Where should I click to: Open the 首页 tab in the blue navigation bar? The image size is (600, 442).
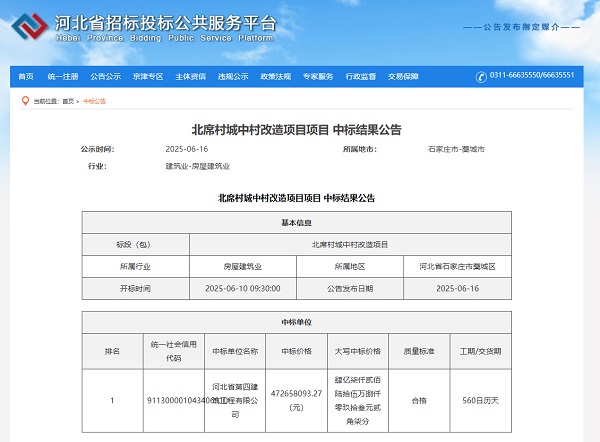coord(26,76)
